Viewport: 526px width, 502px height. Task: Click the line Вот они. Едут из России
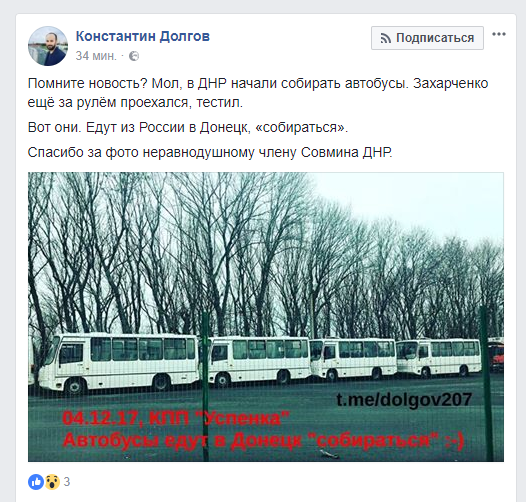point(188,127)
